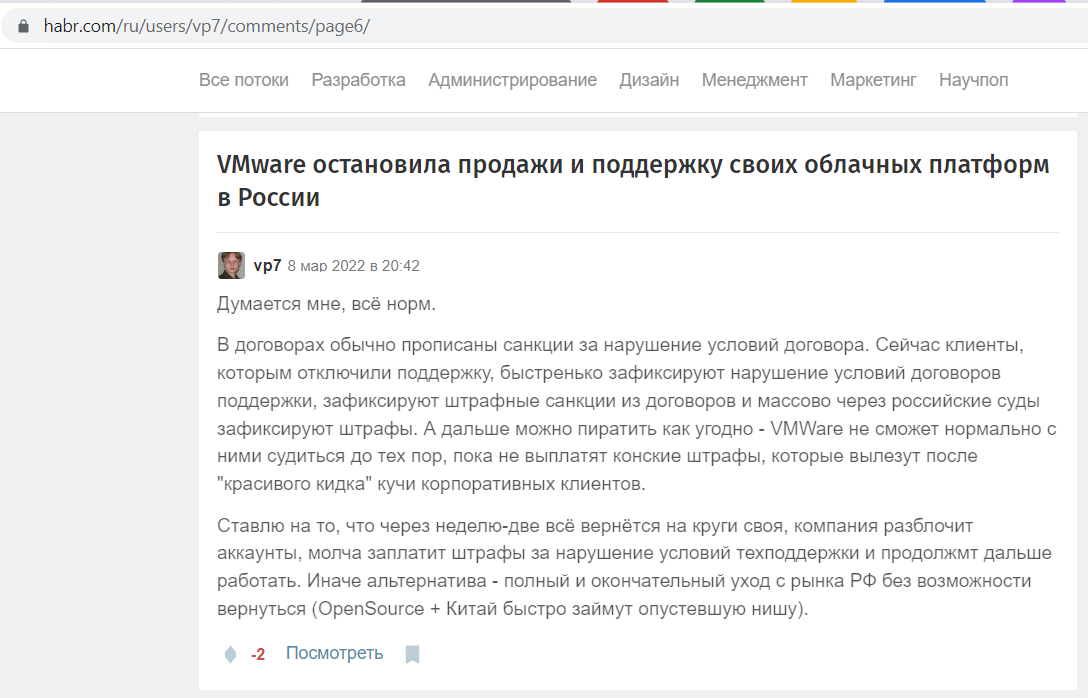The height and width of the screenshot is (698, 1088).
Task: Open the 'Администрирование' flow
Action: (x=512, y=80)
